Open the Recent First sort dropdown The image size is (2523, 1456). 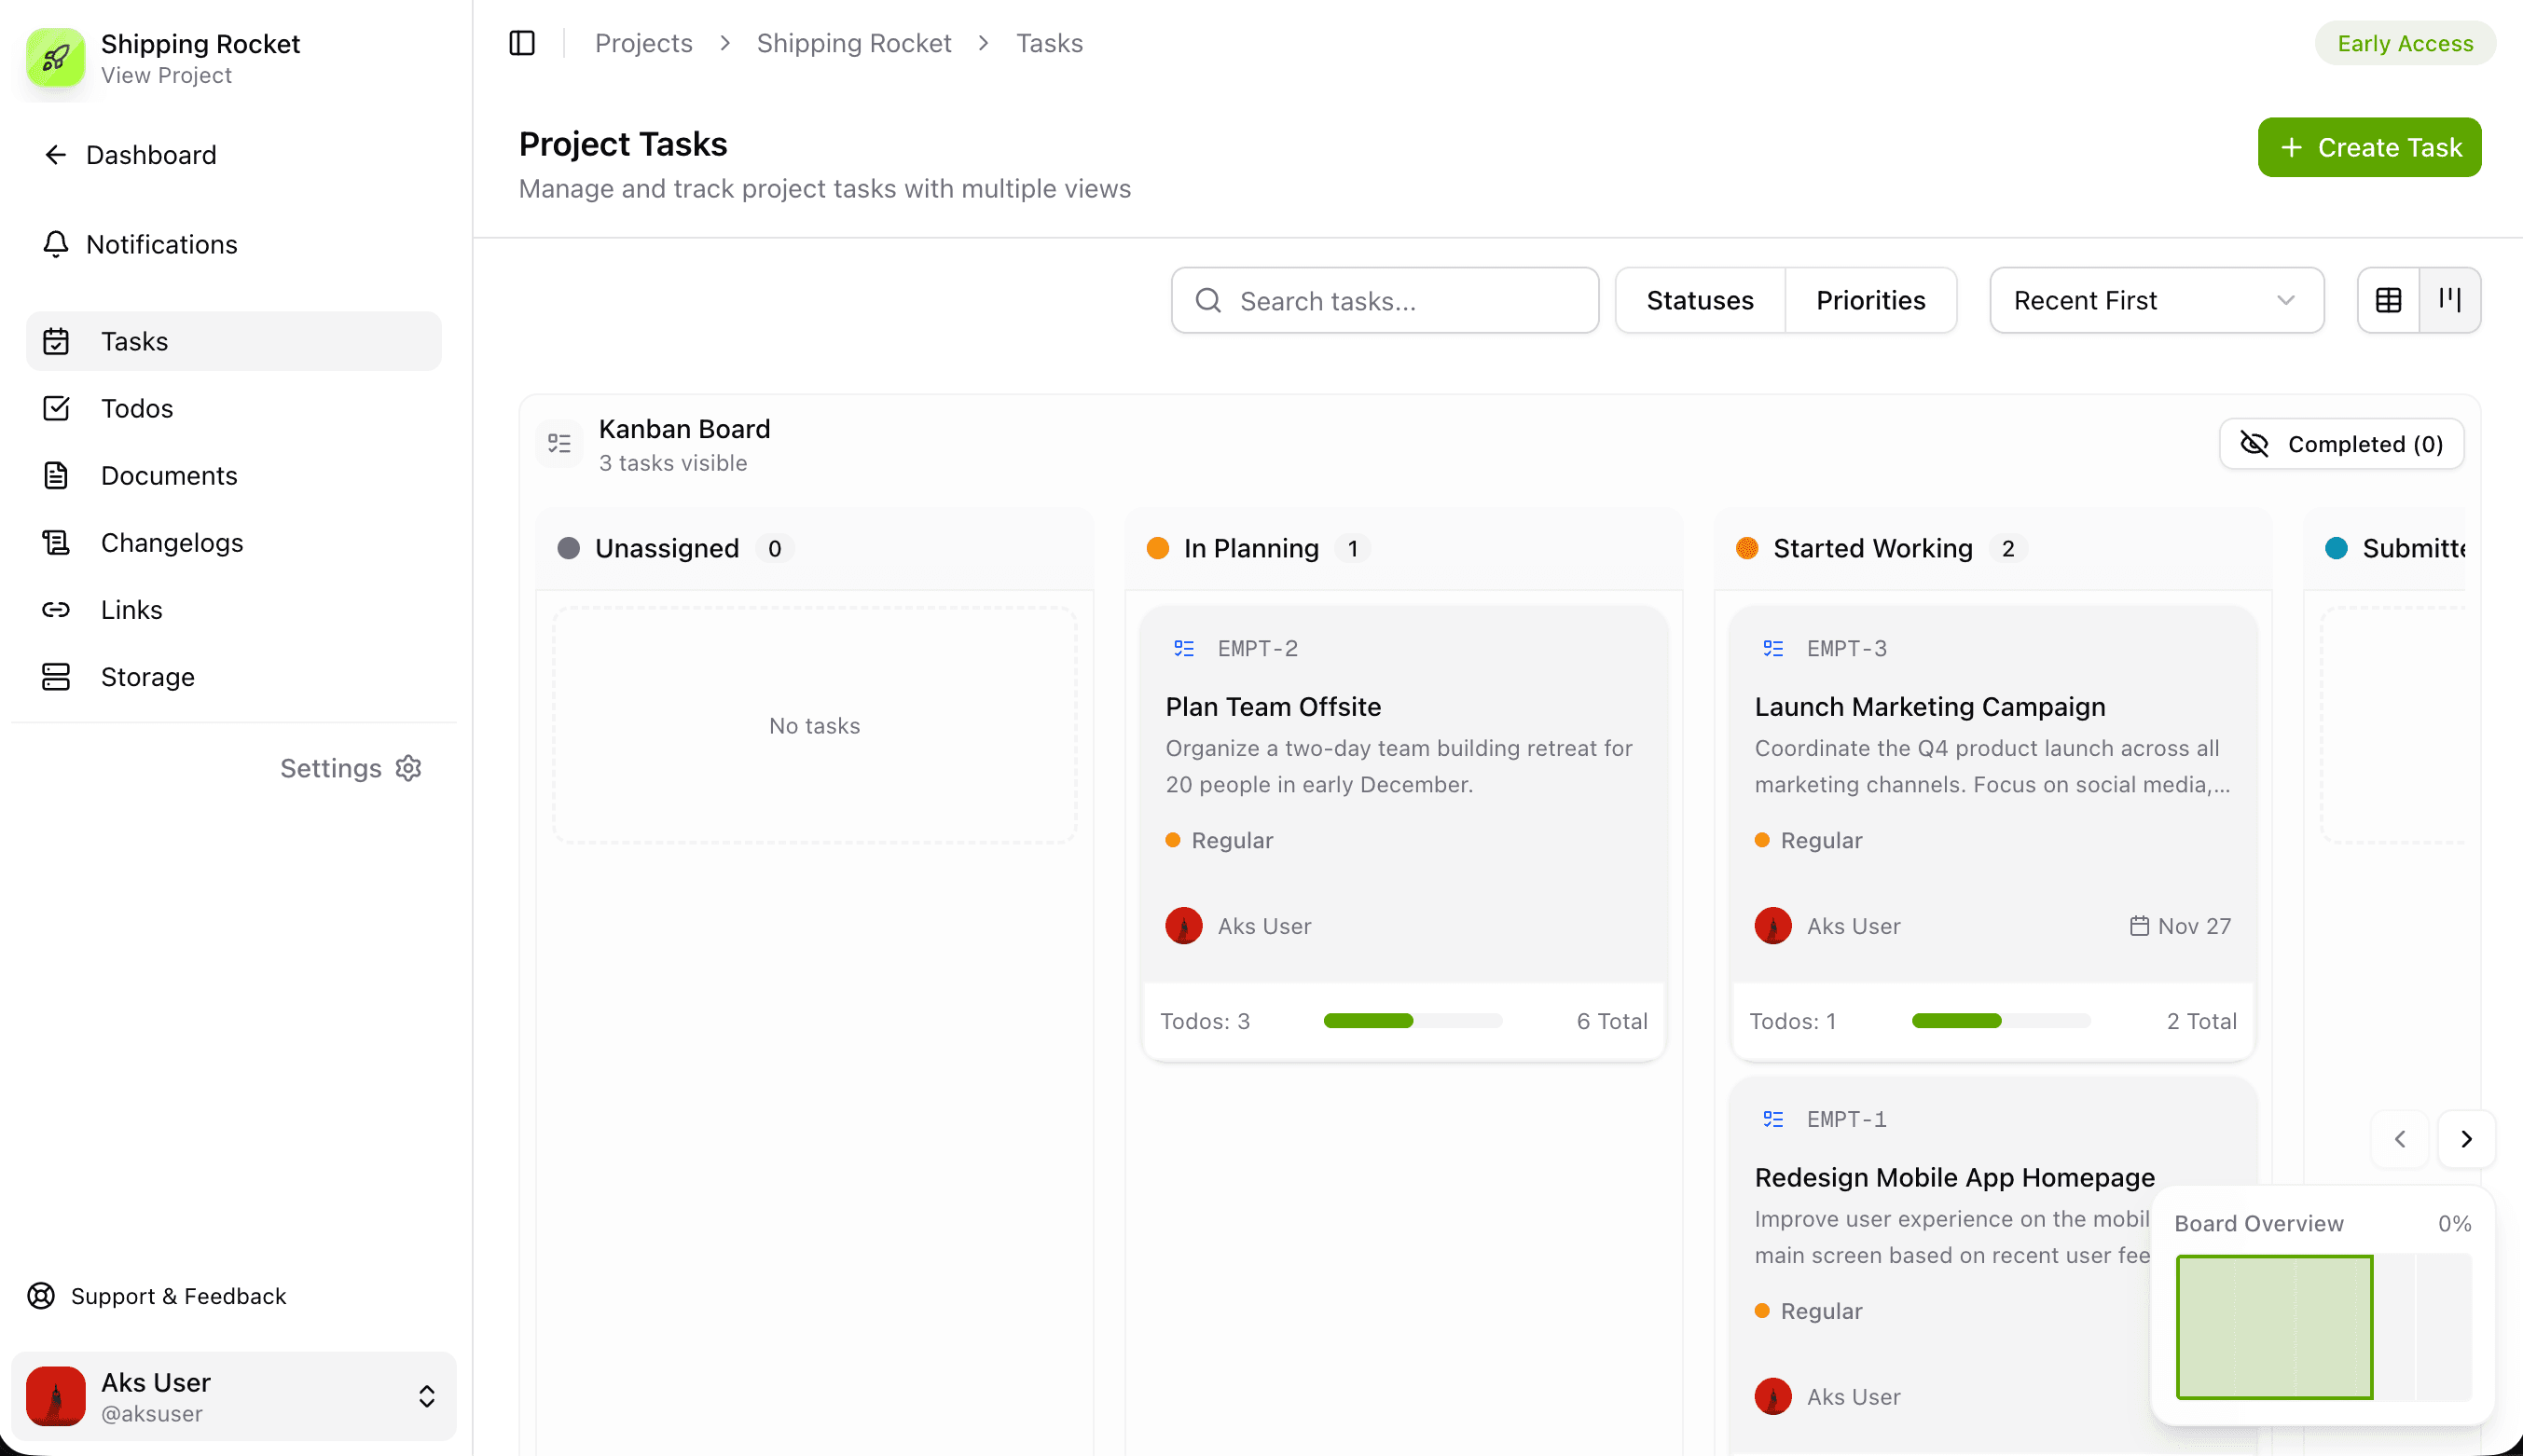(x=2156, y=300)
